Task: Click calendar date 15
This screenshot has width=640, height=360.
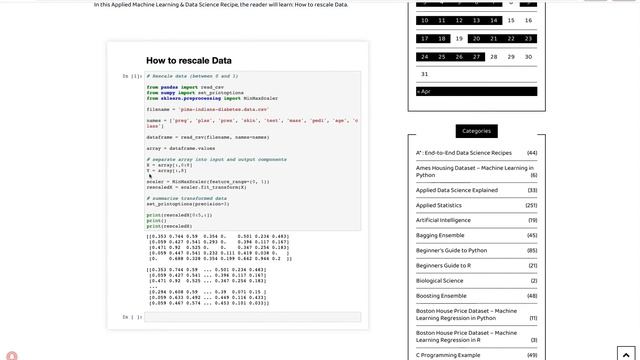Action: tap(511, 20)
